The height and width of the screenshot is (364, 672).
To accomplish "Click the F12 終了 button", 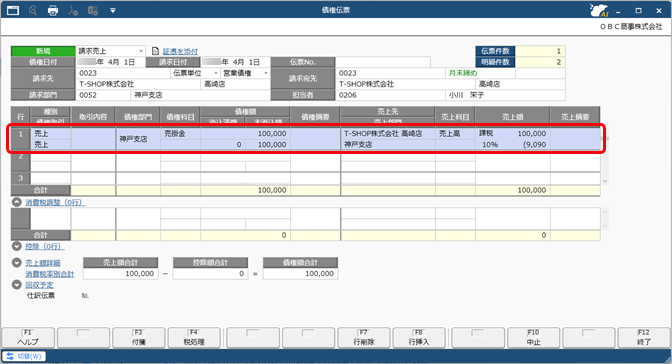I will tap(644, 337).
